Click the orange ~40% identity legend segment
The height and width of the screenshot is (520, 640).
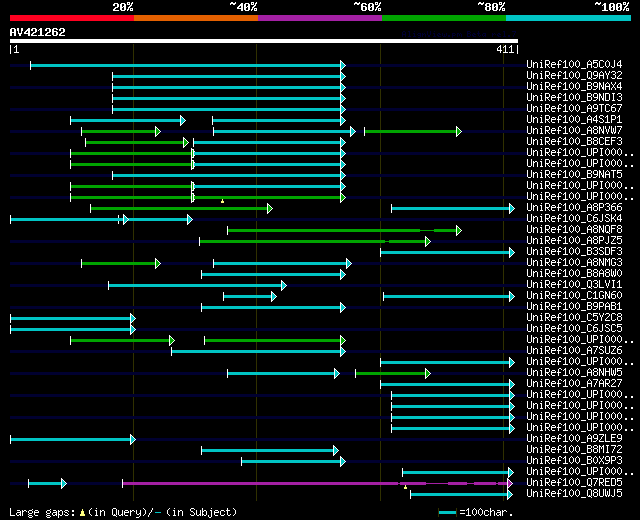pyautogui.click(x=196, y=18)
